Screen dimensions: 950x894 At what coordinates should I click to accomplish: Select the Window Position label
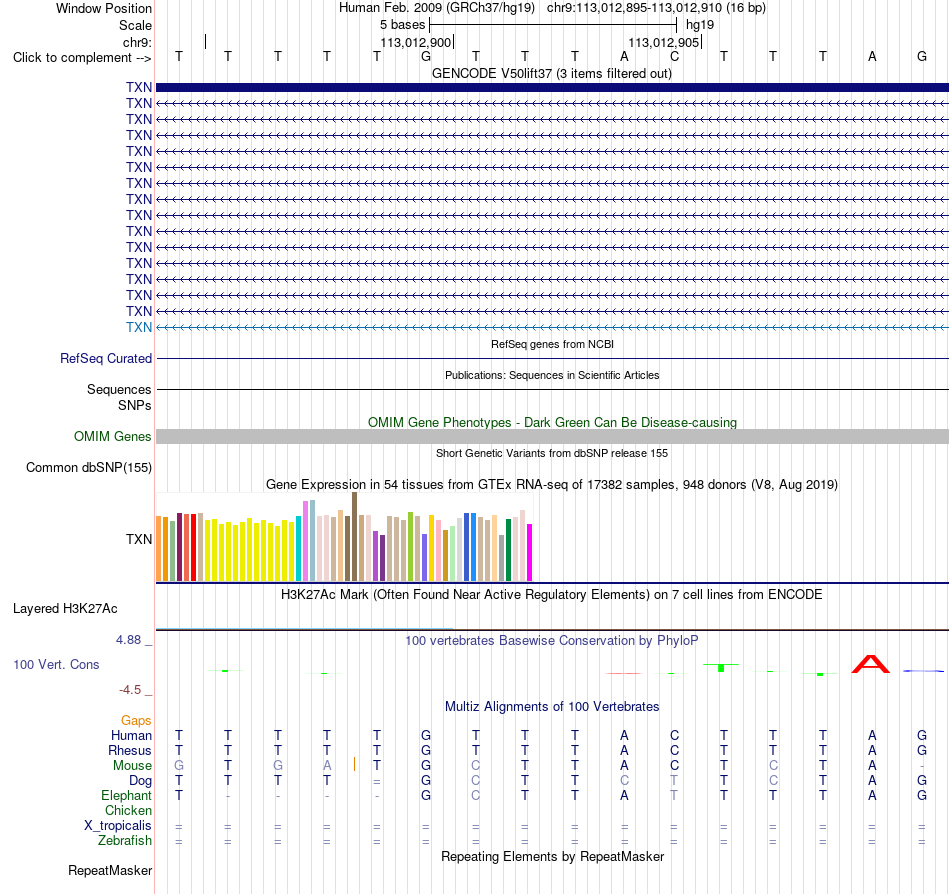tap(104, 8)
